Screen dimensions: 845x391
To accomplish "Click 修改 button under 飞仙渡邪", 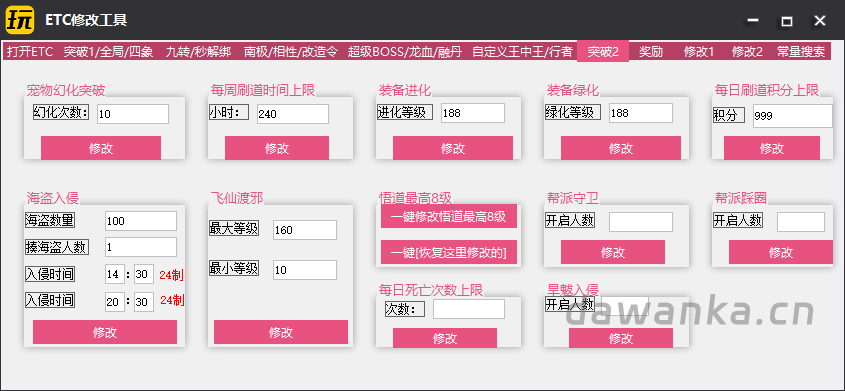I will [x=281, y=332].
